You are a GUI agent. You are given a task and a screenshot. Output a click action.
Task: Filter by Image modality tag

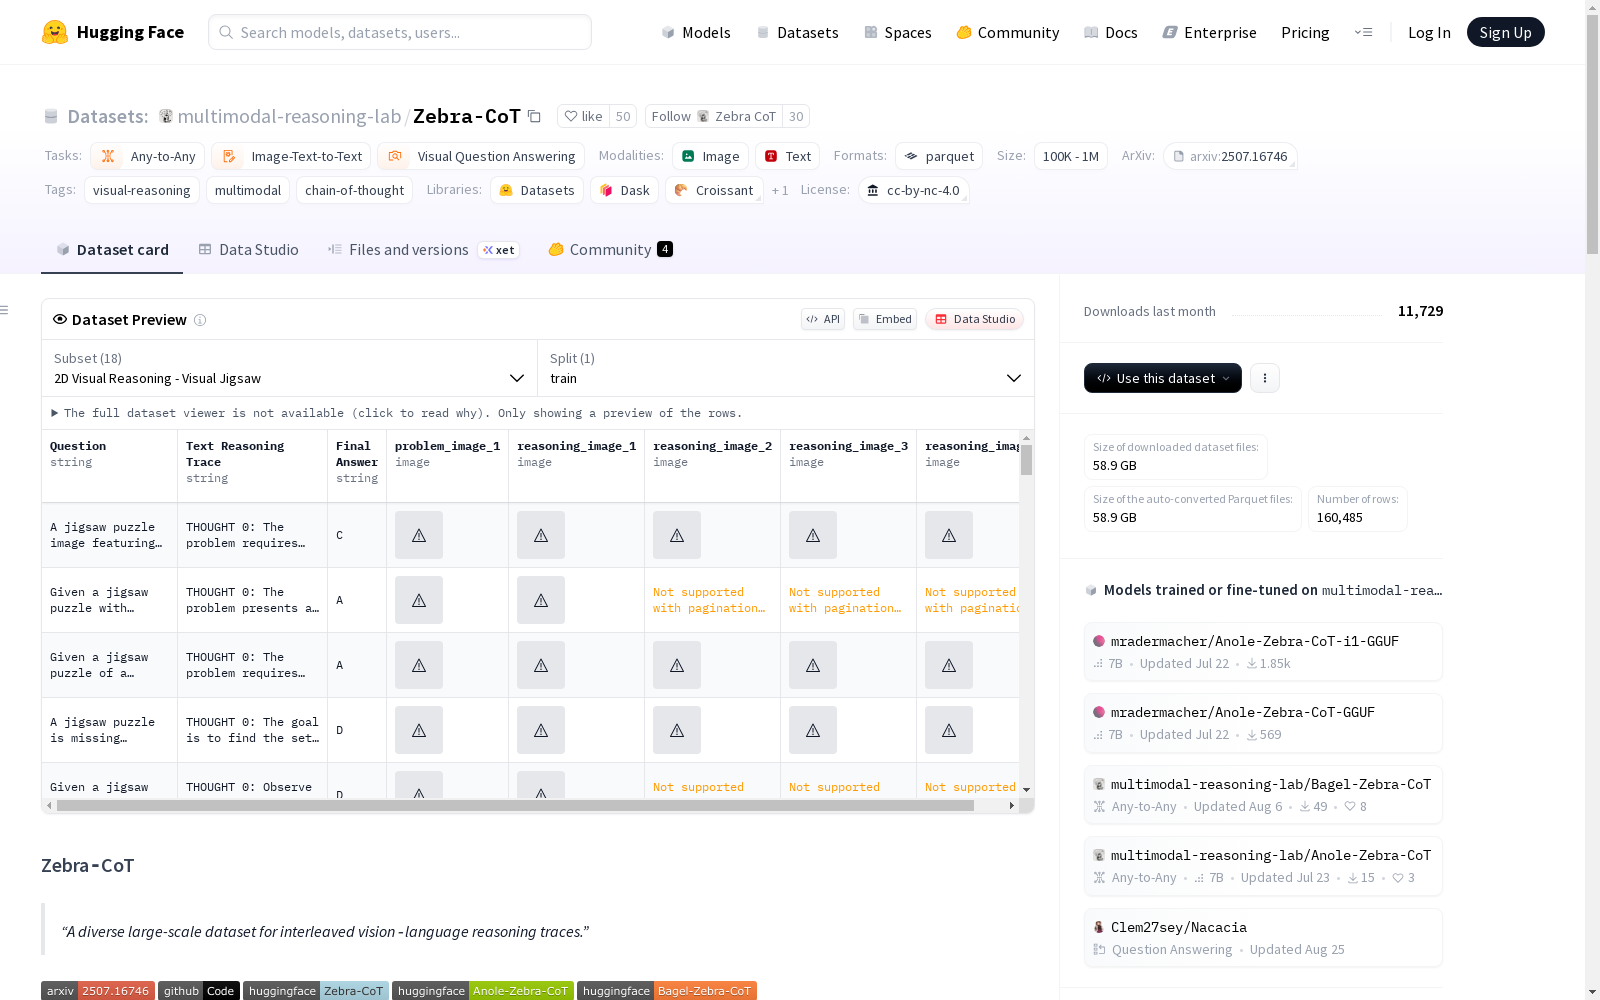(710, 156)
